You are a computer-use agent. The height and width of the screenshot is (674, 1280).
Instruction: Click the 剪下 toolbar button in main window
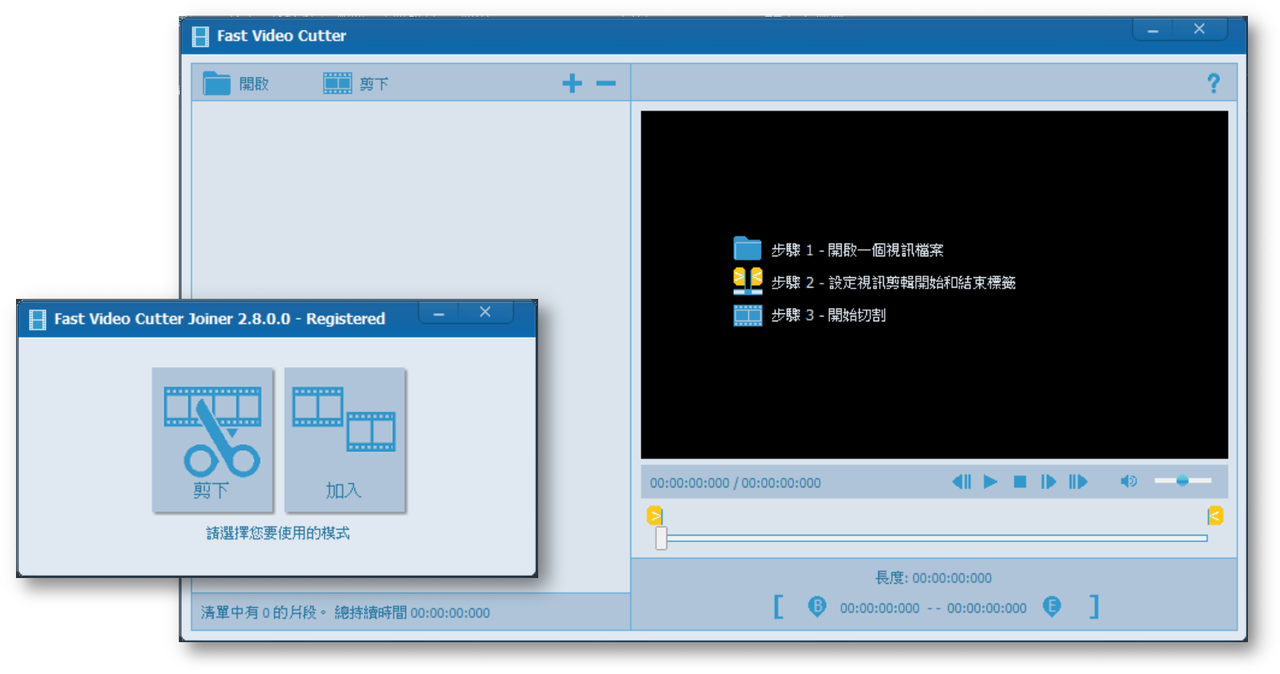[x=356, y=84]
